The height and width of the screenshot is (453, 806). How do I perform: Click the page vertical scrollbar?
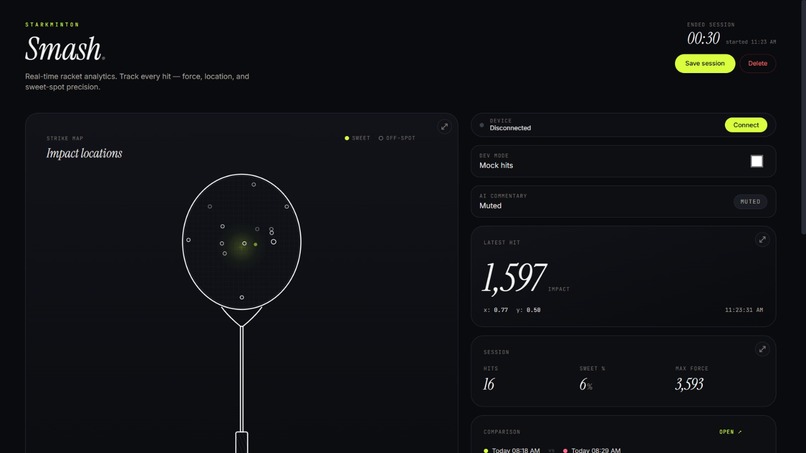pyautogui.click(x=803, y=118)
